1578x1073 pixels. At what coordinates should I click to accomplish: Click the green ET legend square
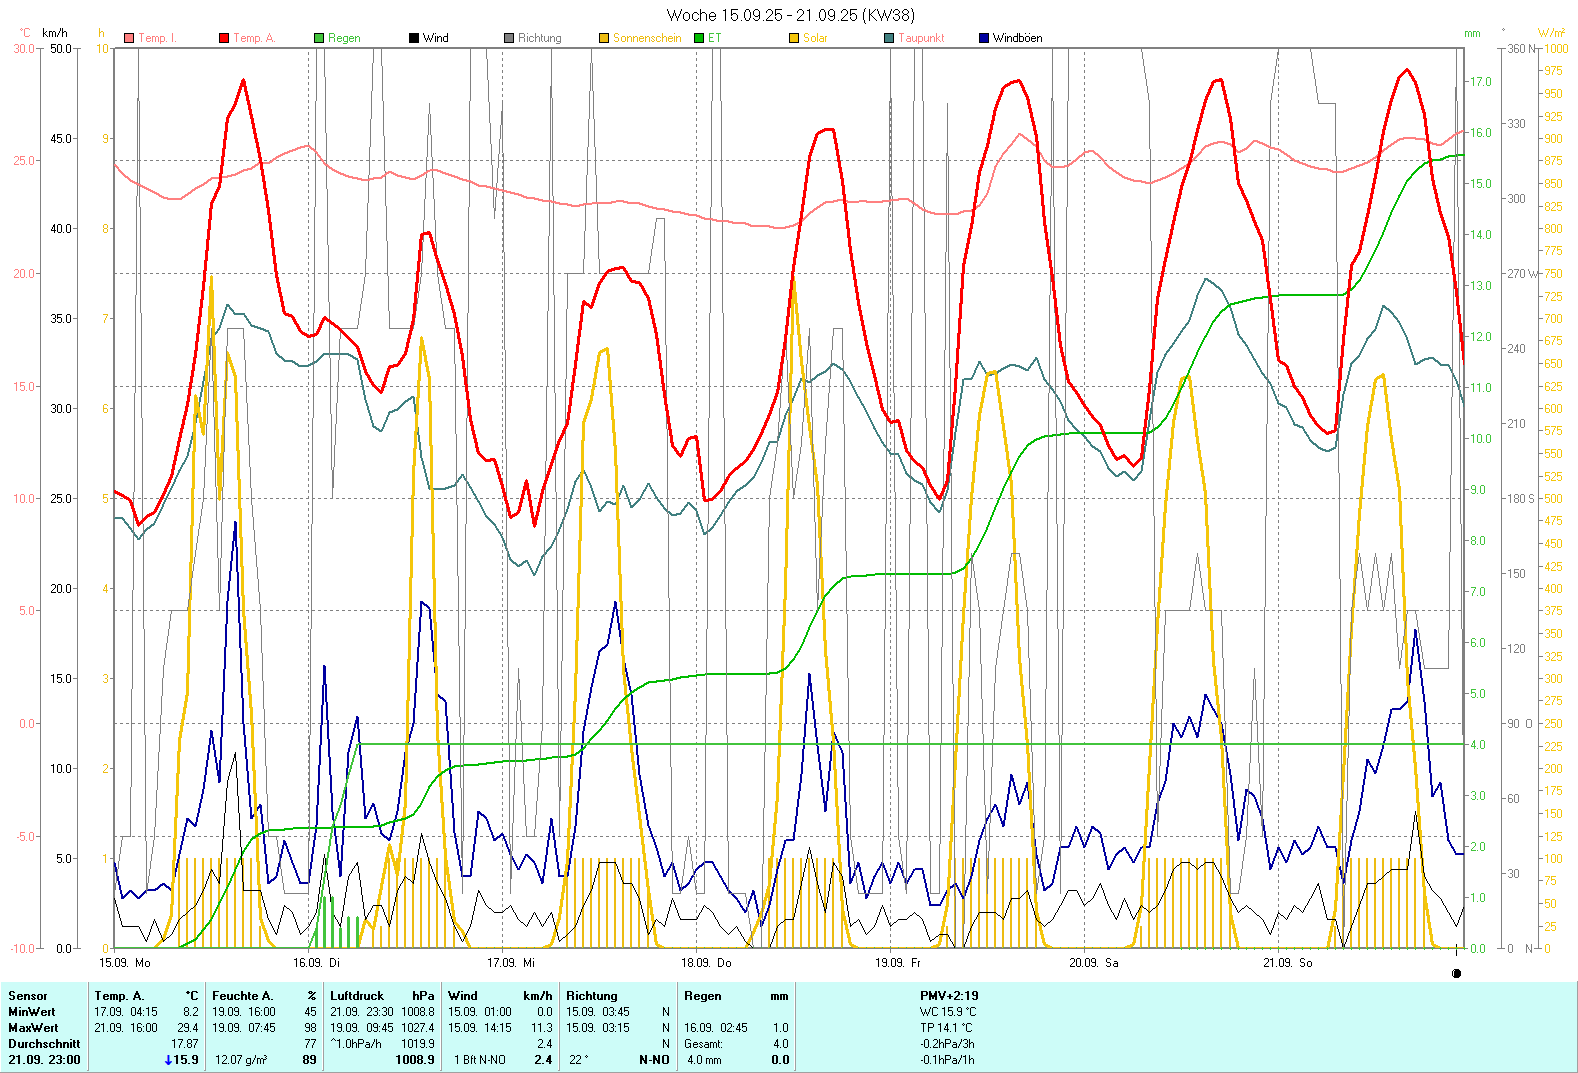click(699, 38)
